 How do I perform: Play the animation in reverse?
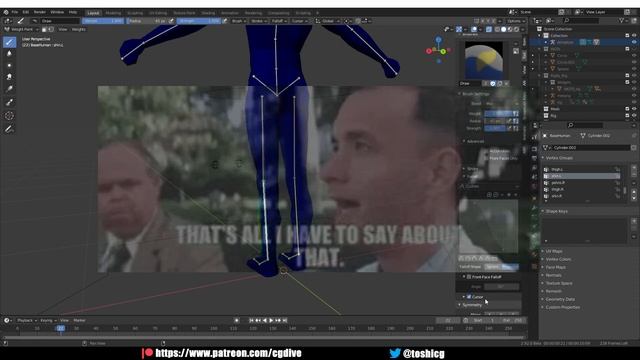click(x=264, y=321)
